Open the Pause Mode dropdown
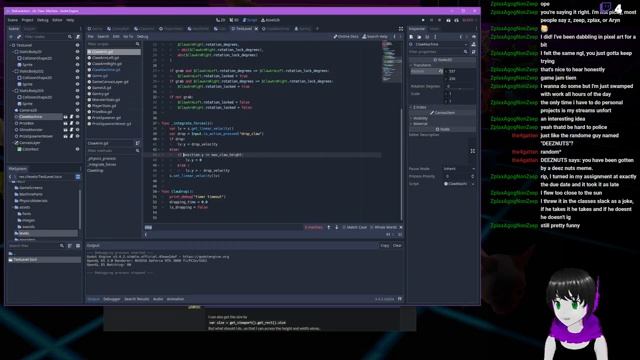 (x=459, y=169)
